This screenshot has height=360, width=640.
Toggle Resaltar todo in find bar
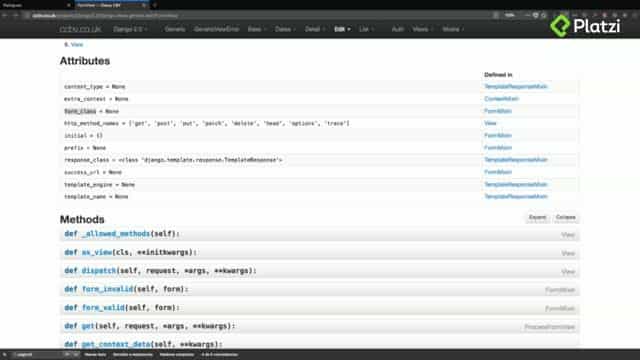(95, 354)
